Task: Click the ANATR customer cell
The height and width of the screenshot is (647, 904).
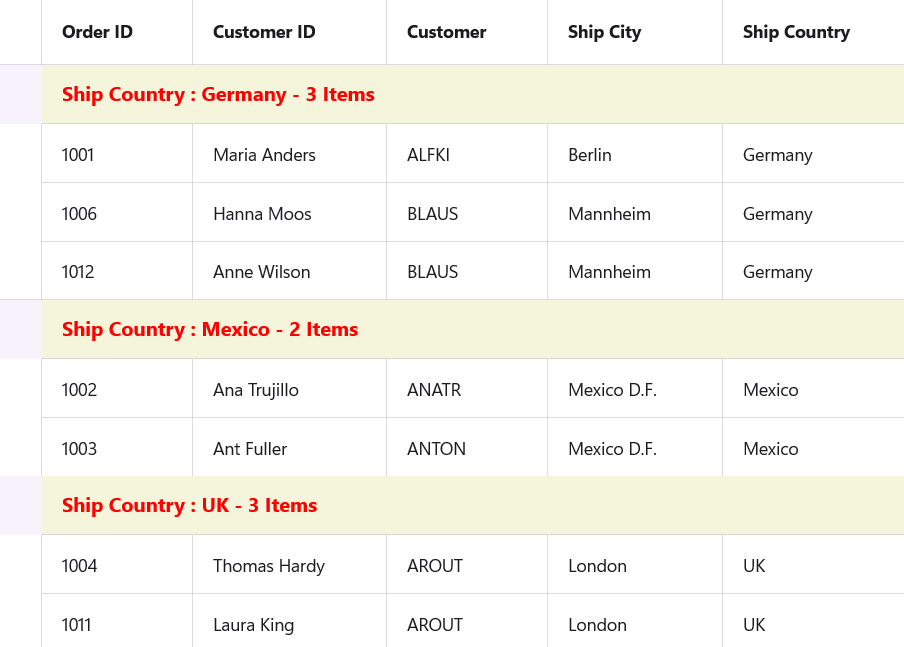Action: click(x=434, y=390)
